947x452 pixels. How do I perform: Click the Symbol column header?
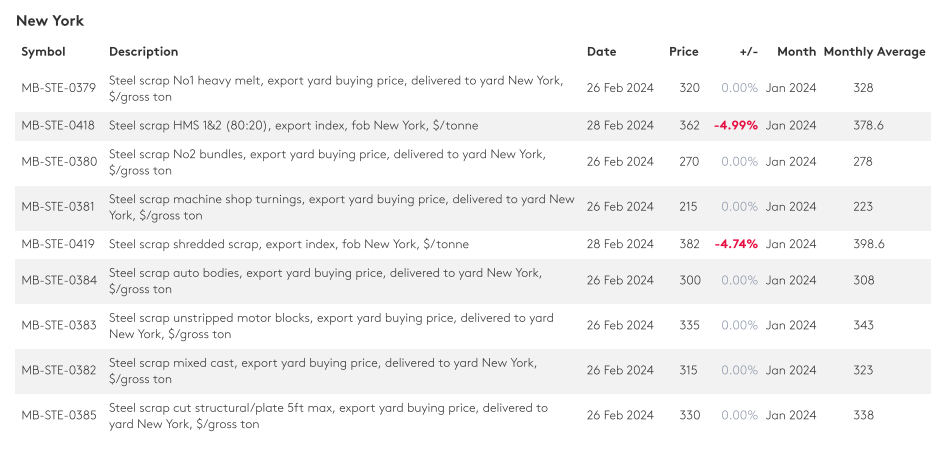point(43,52)
